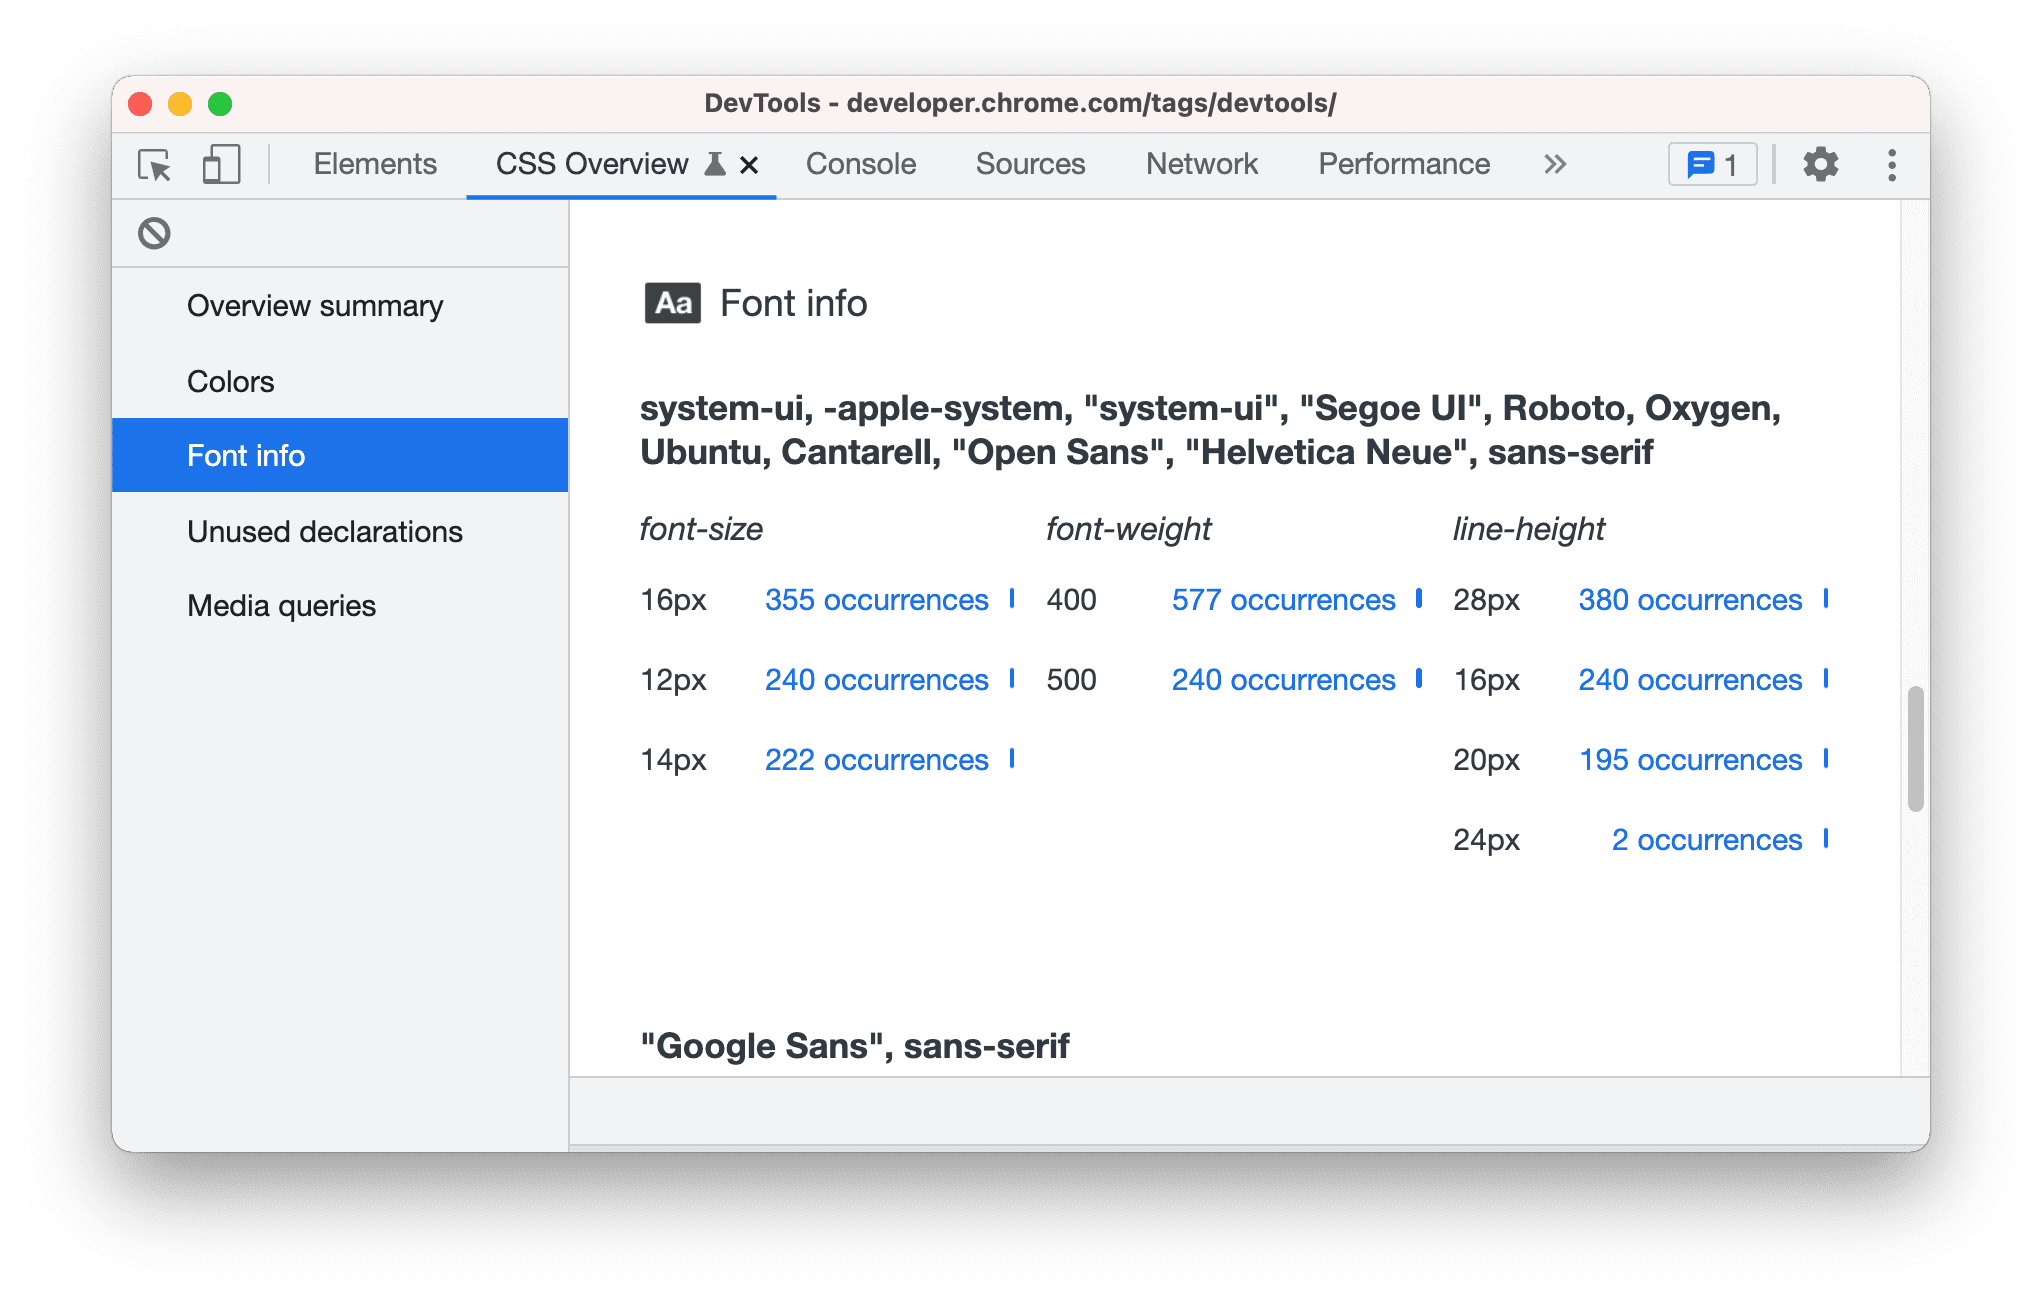Click the device toolbar toggle icon
This screenshot has width=2042, height=1300.
pos(220,164)
